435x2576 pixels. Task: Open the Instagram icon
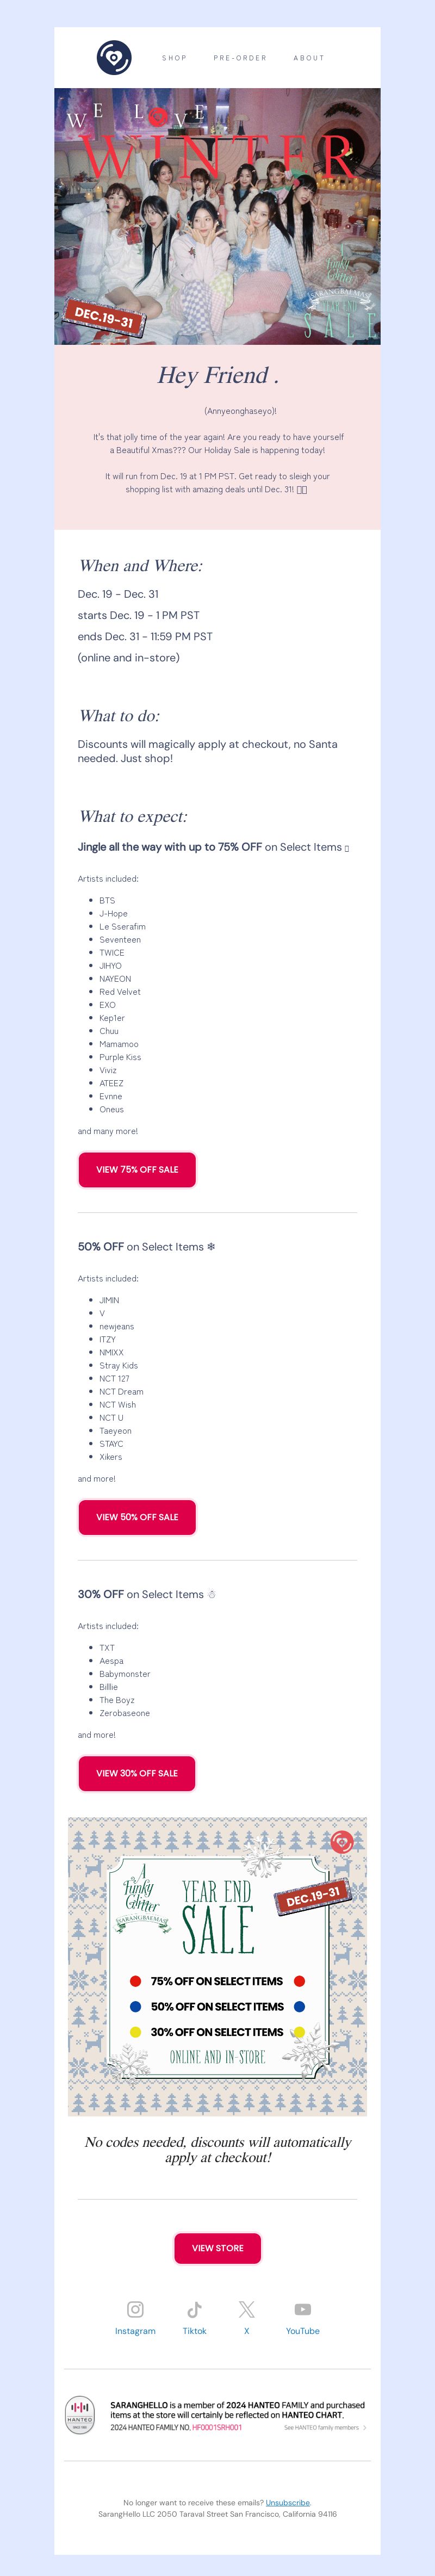(135, 2309)
